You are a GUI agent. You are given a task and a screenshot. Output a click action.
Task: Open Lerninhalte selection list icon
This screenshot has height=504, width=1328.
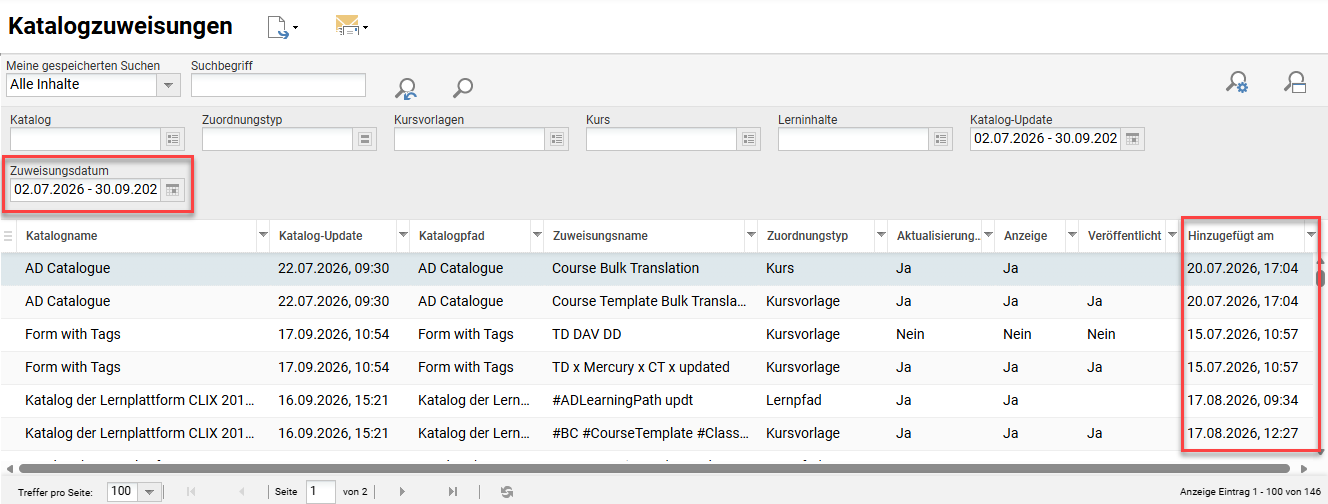[940, 139]
